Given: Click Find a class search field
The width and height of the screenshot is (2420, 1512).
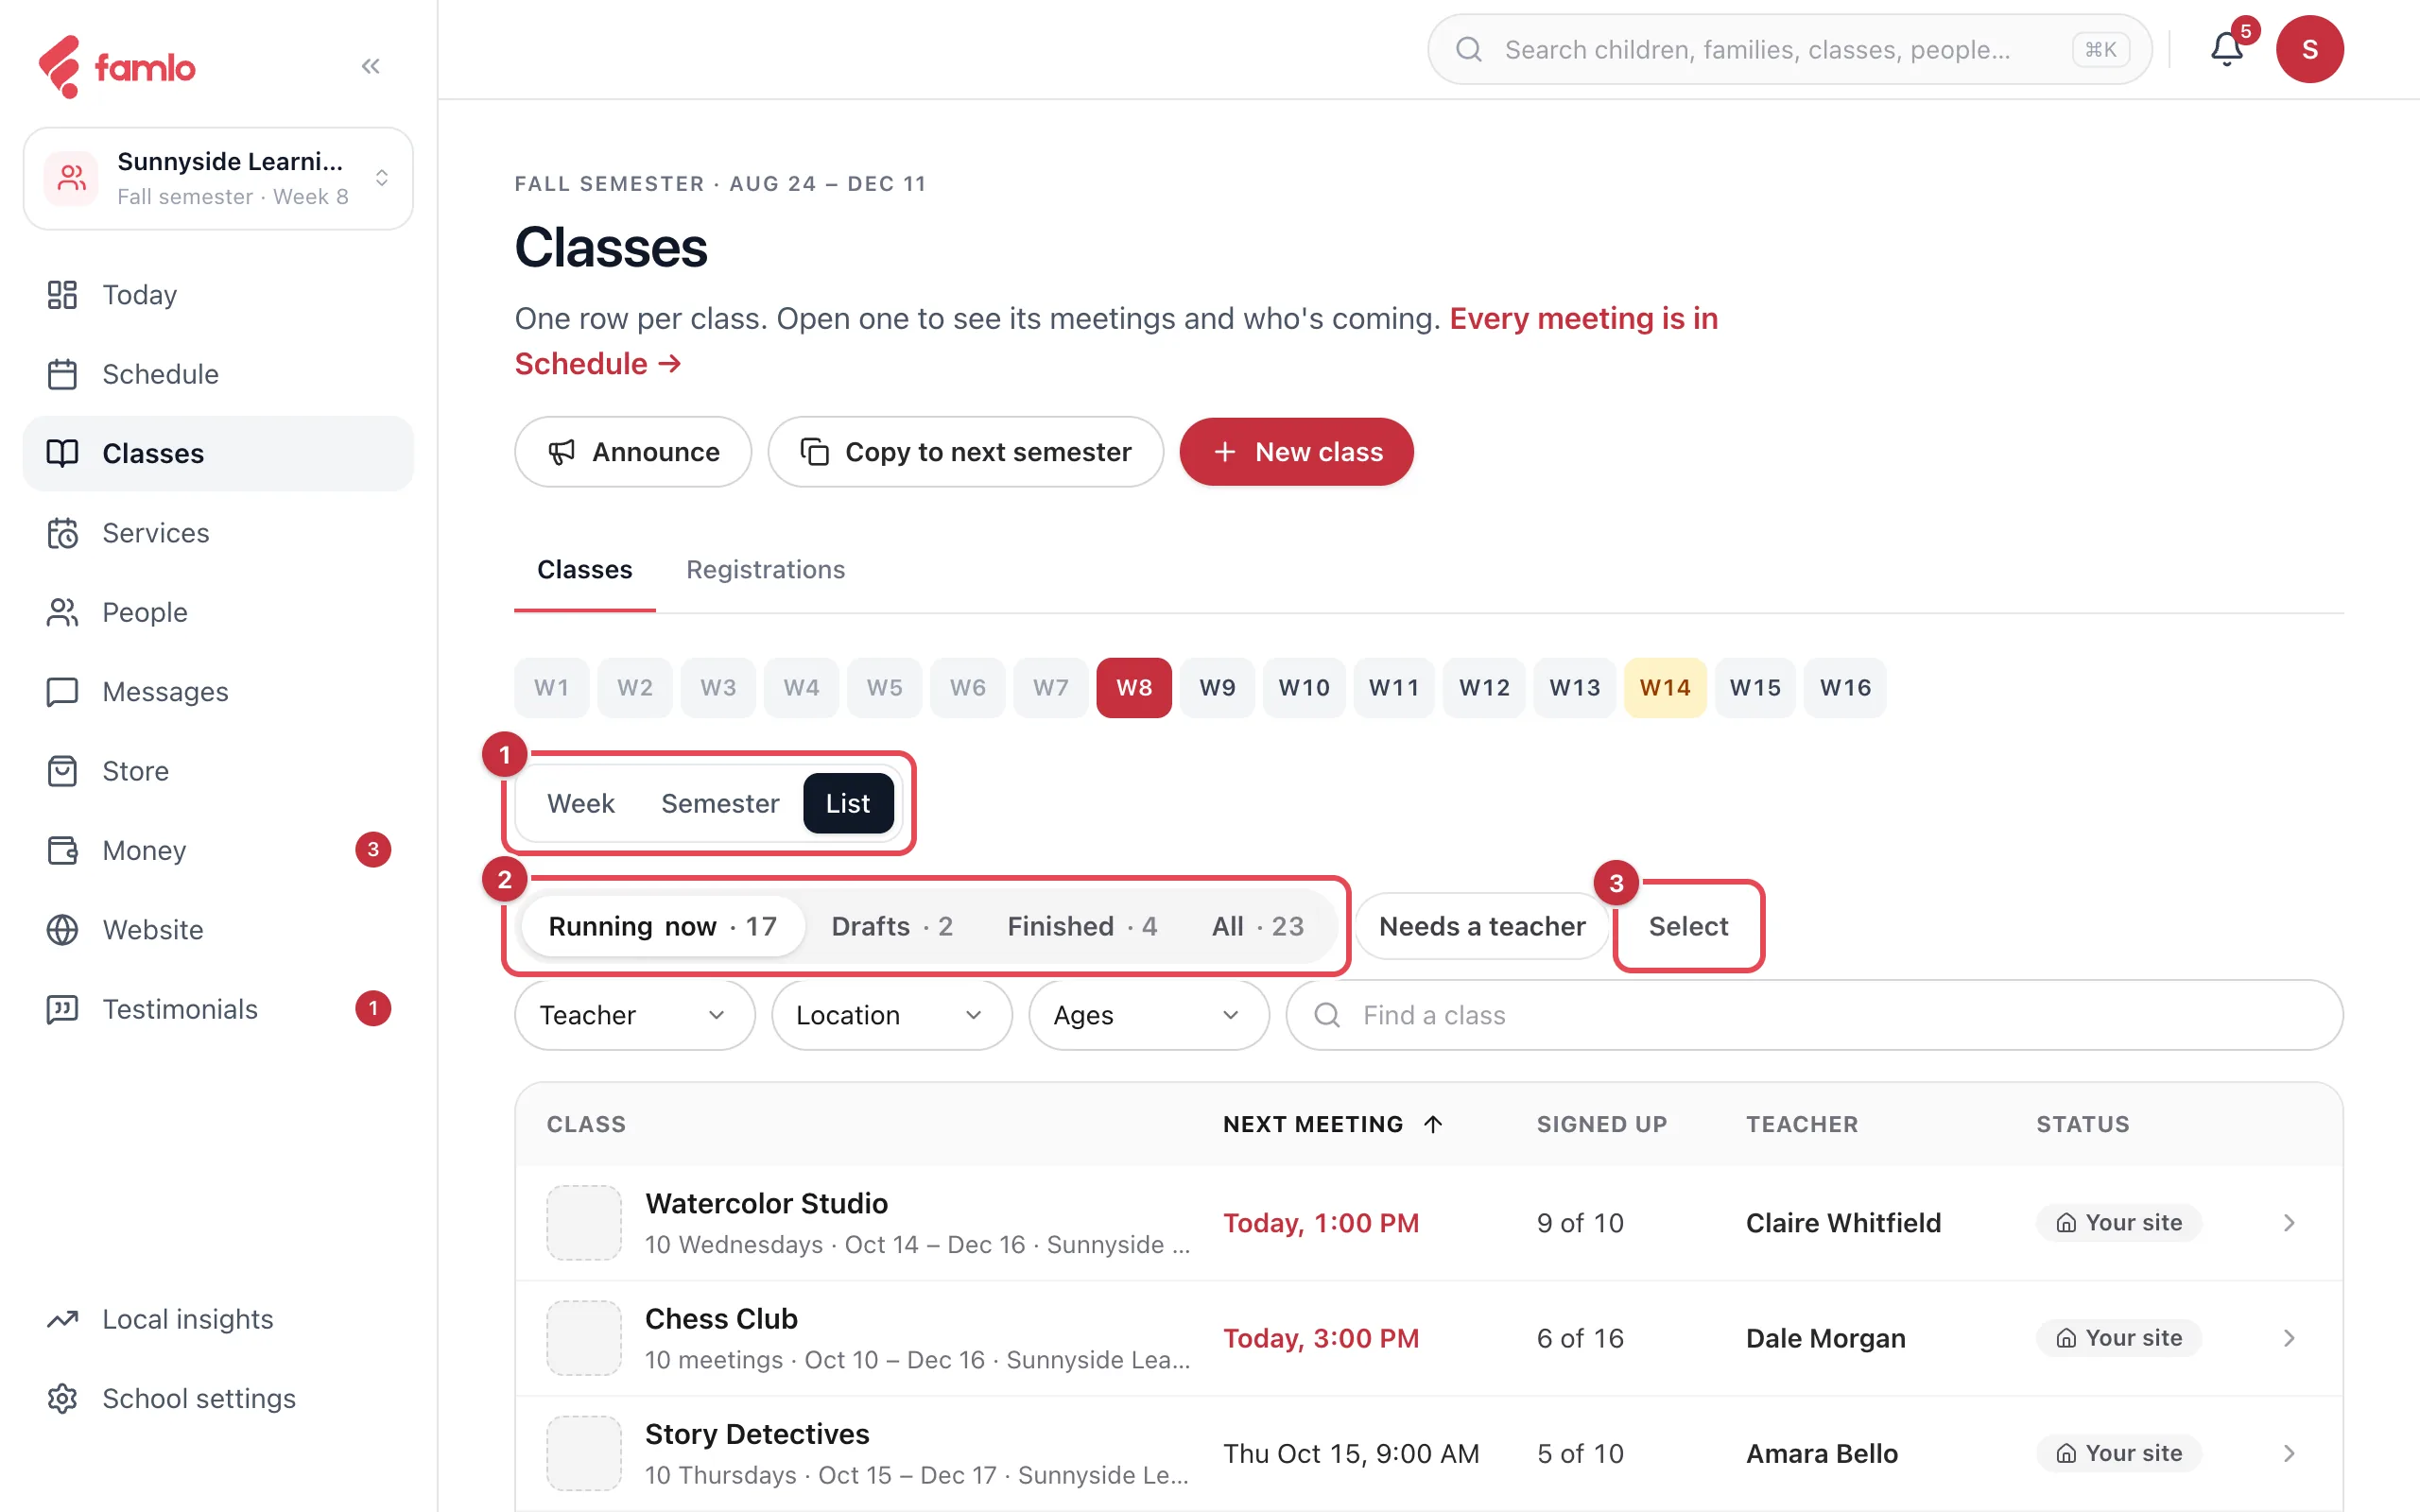Looking at the screenshot, I should click(1814, 1015).
